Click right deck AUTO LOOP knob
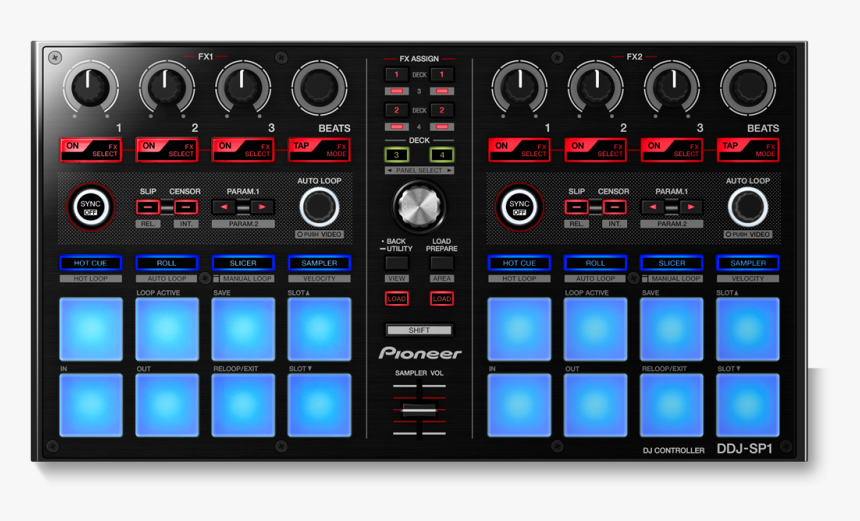Viewport: 860px width, 521px height. (x=748, y=207)
